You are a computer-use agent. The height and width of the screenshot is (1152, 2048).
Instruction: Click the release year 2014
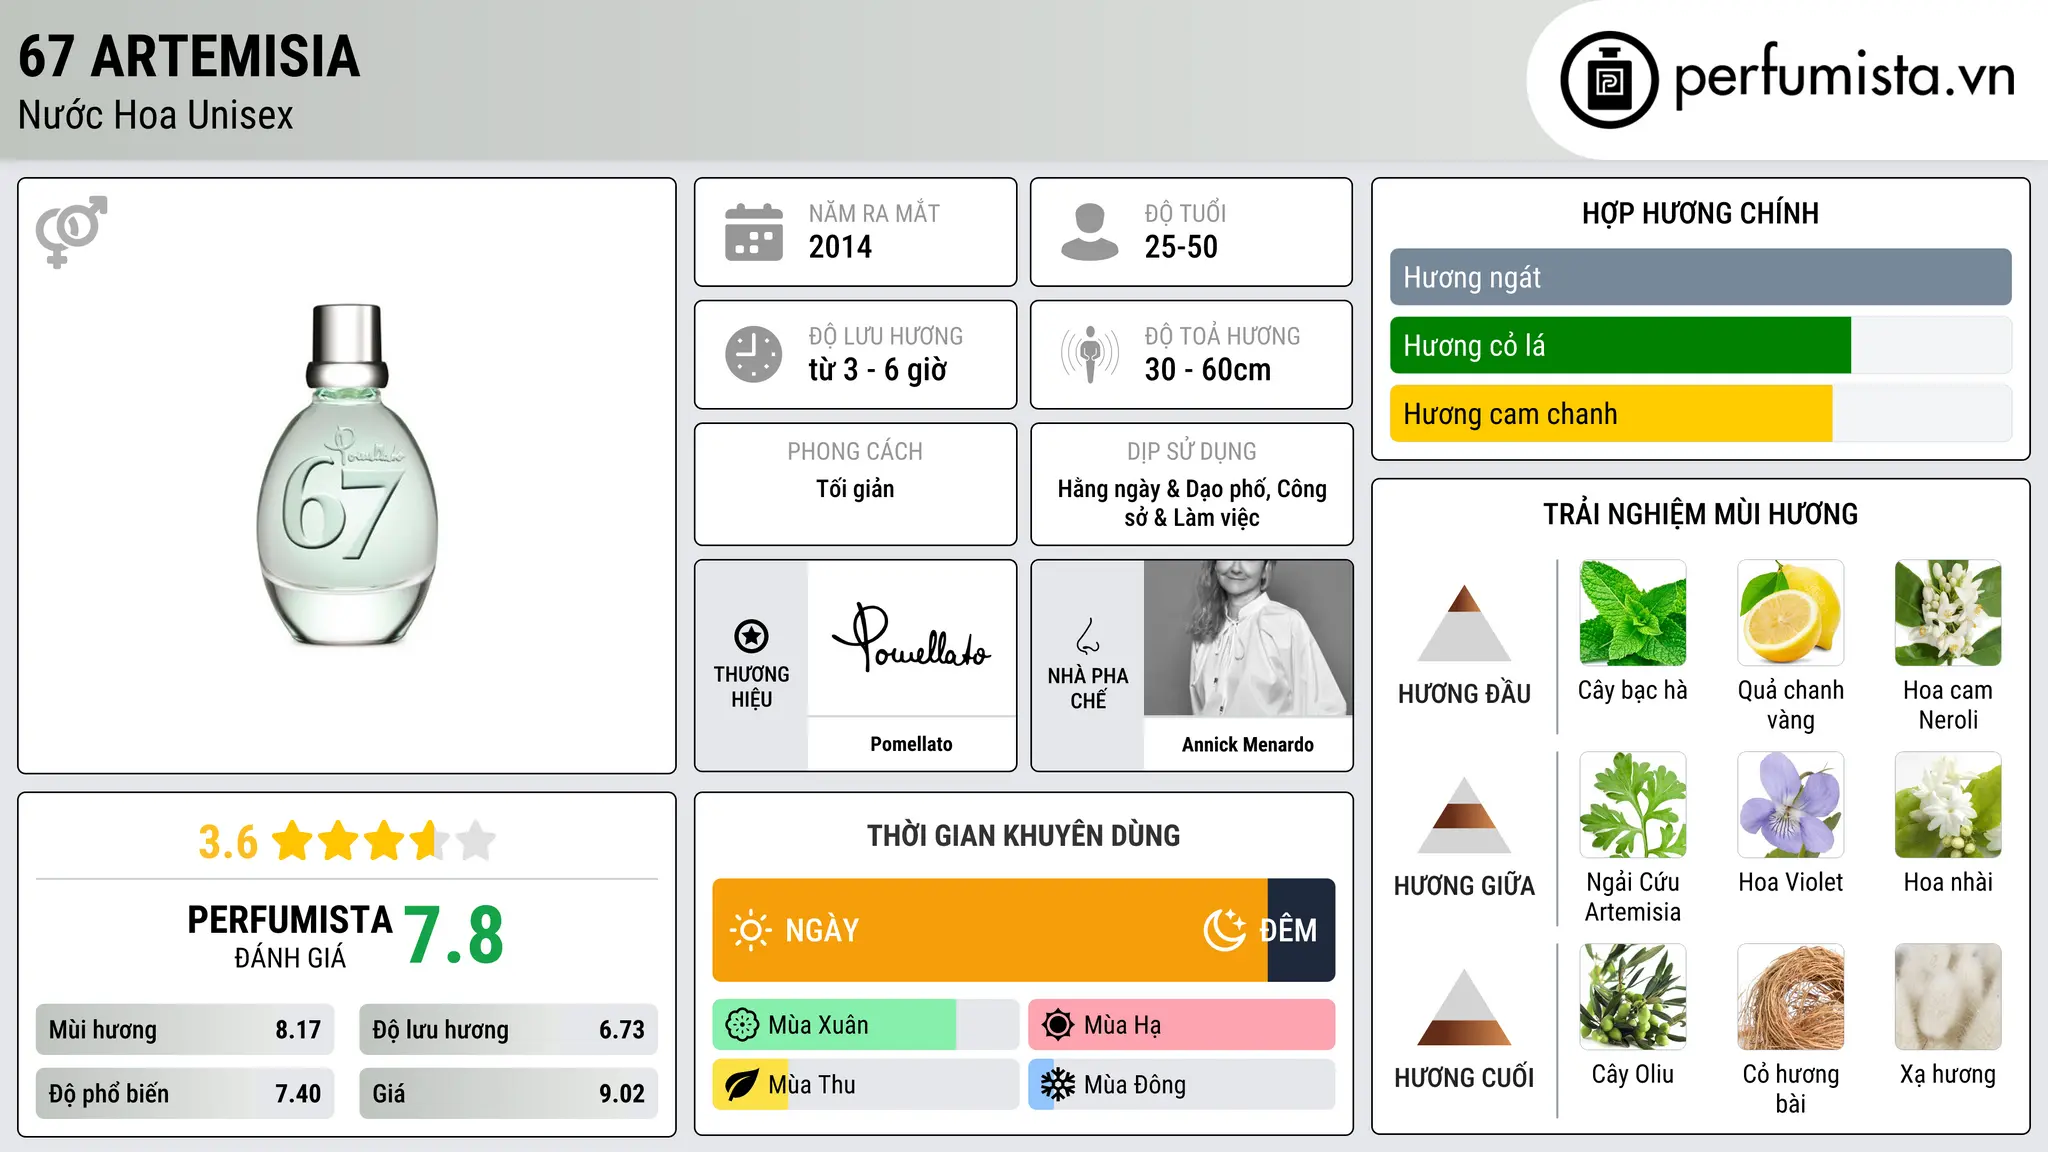[x=840, y=247]
